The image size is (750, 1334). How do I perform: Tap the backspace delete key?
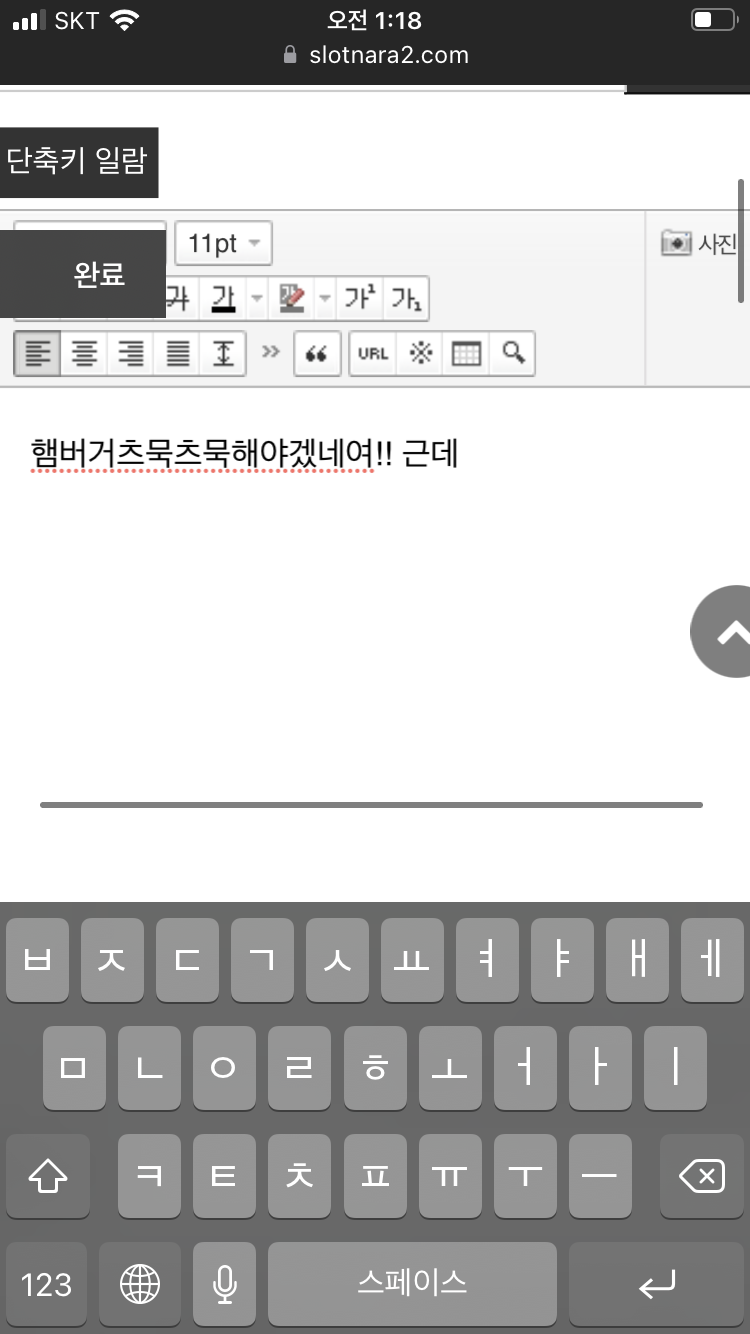[x=702, y=1176]
